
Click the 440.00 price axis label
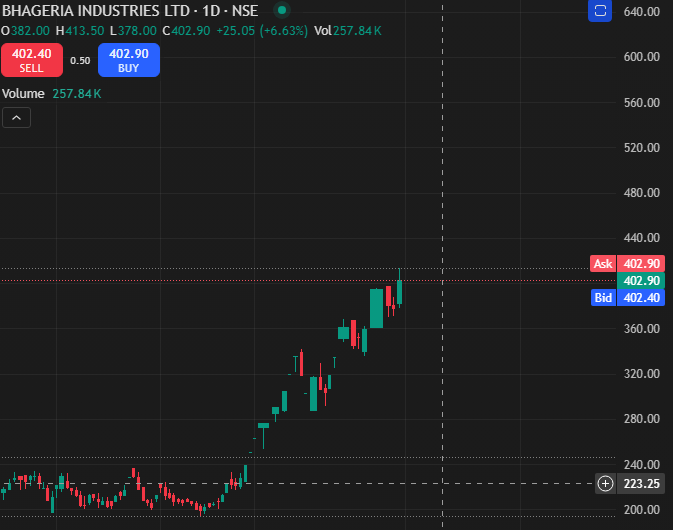click(x=642, y=238)
